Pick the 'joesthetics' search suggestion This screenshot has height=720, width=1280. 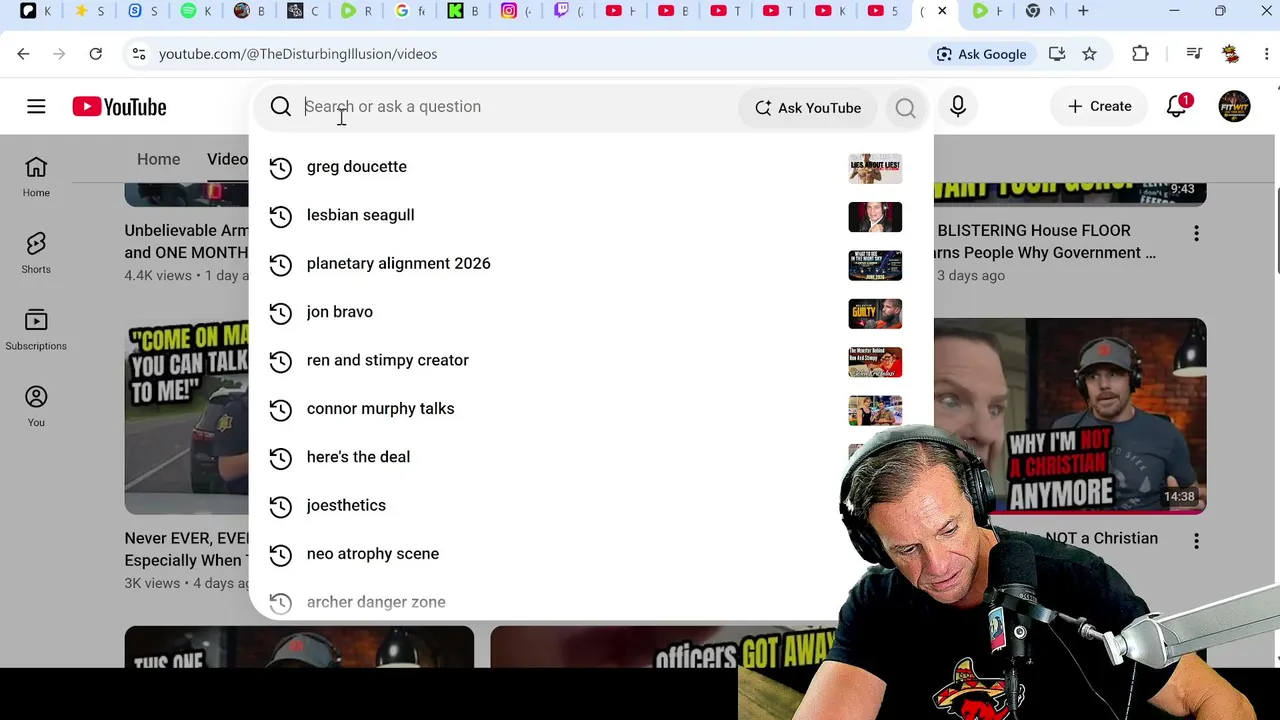pos(547,506)
